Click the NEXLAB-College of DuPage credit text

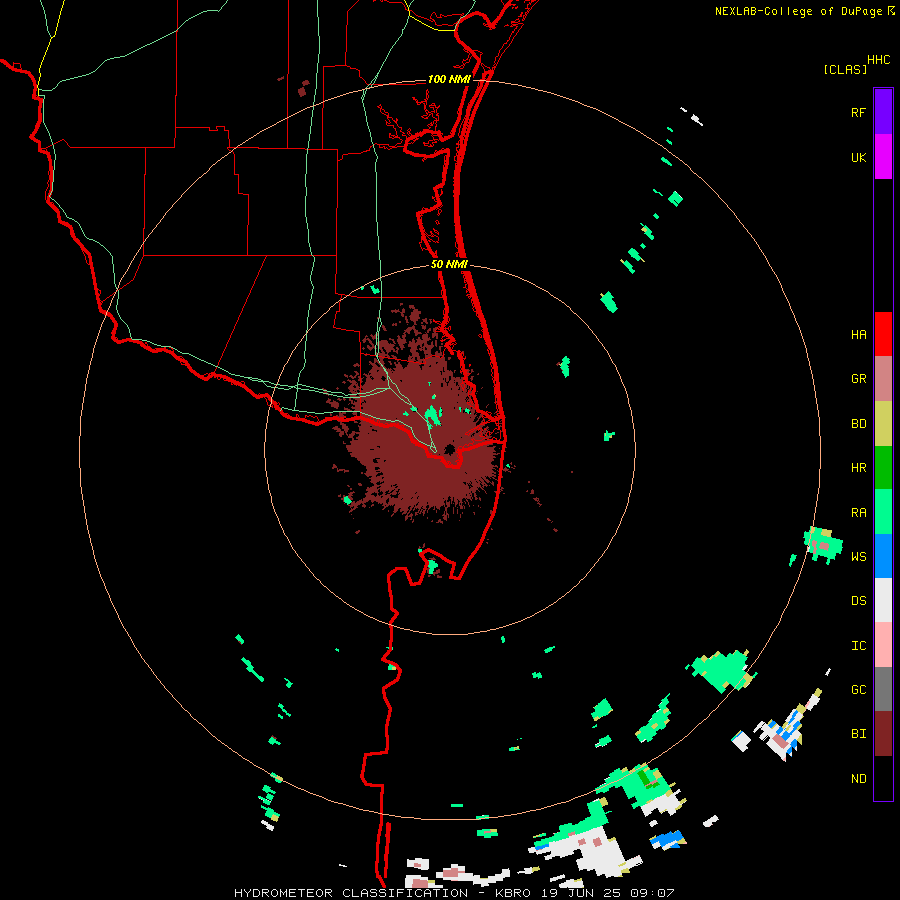click(x=798, y=11)
